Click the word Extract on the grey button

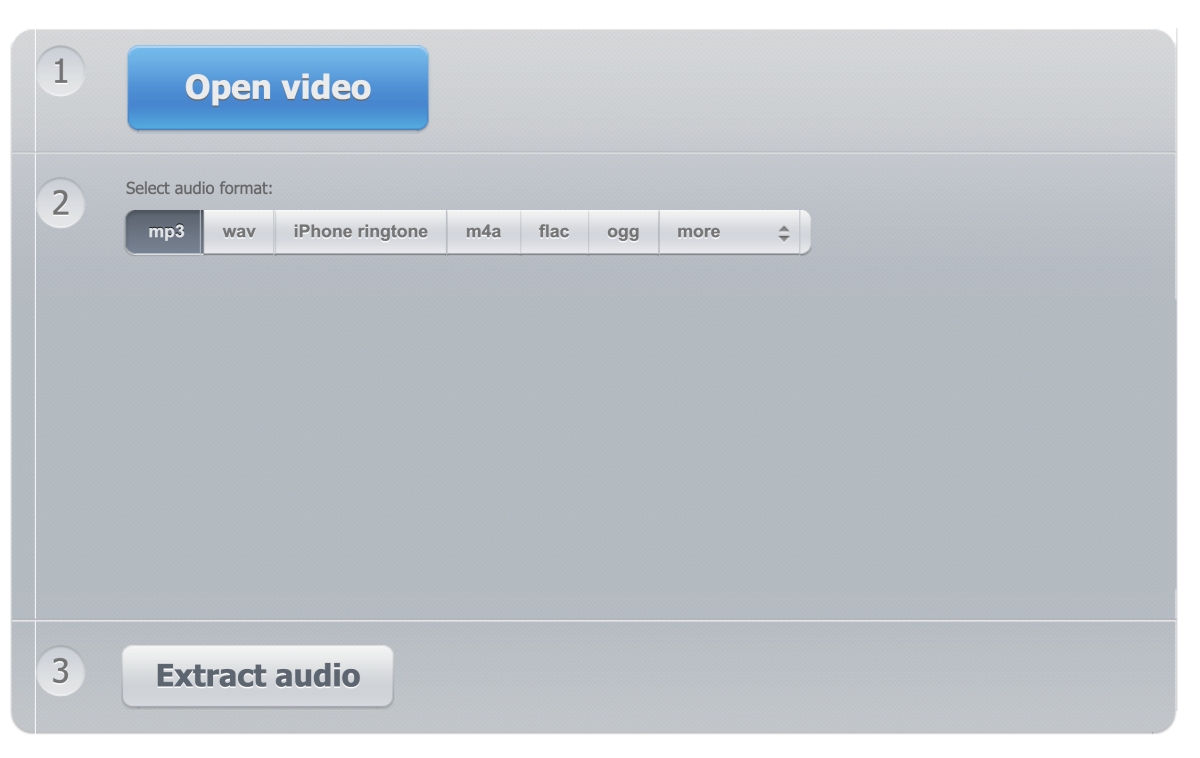click(206, 676)
